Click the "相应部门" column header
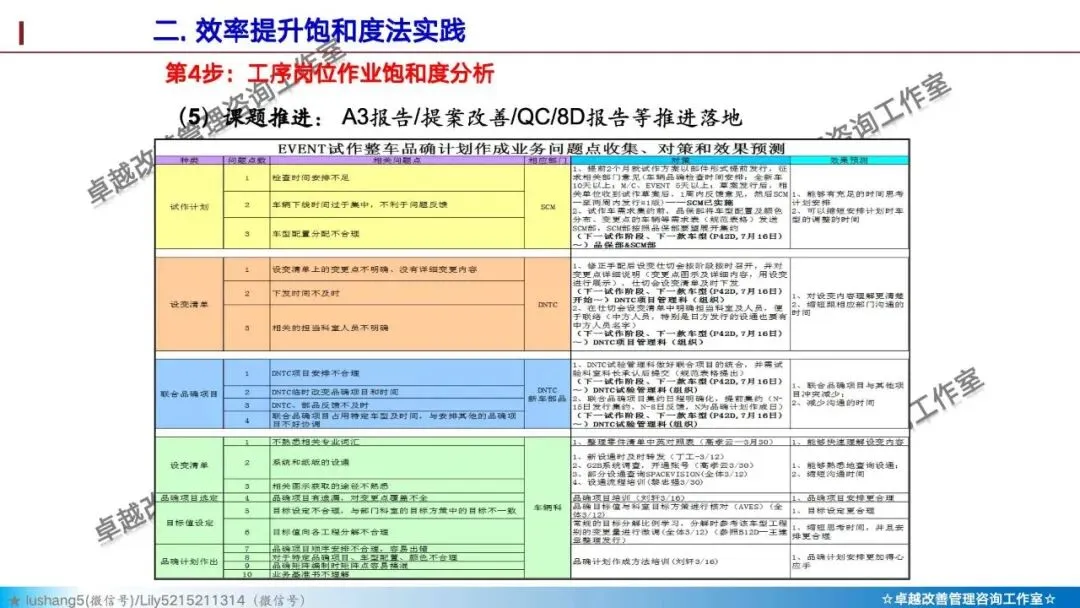 [548, 160]
